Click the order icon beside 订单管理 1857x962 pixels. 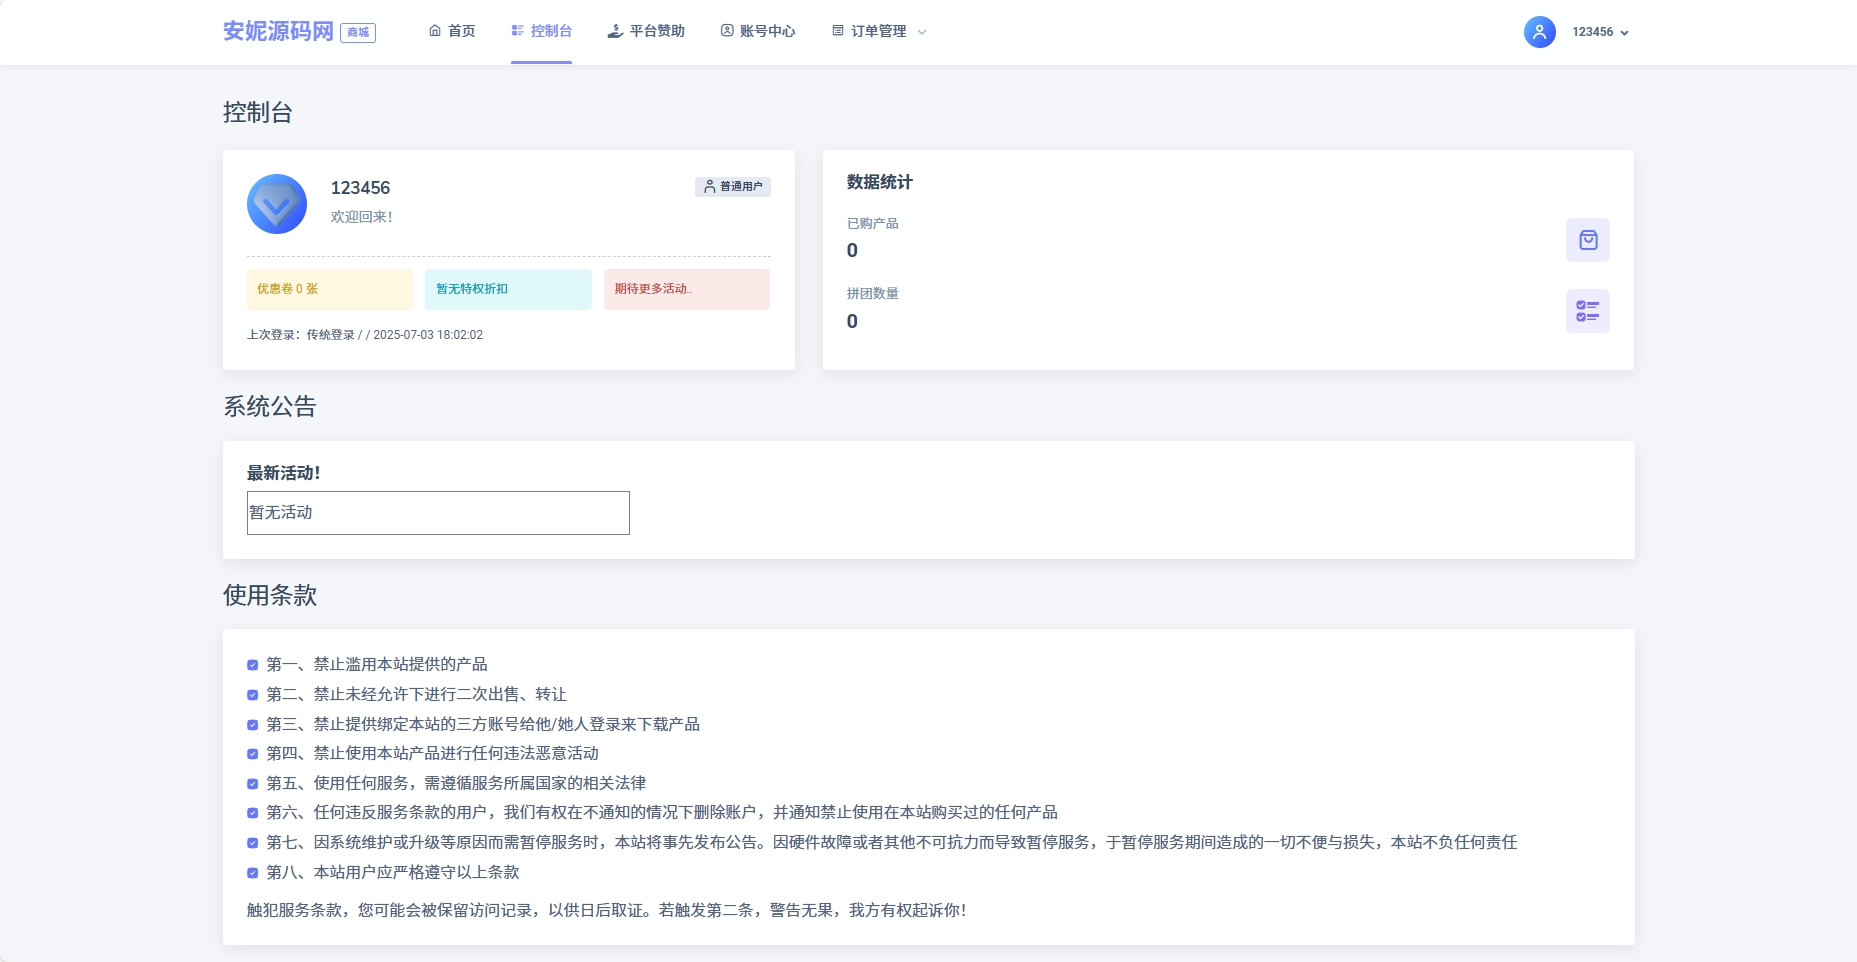[837, 31]
